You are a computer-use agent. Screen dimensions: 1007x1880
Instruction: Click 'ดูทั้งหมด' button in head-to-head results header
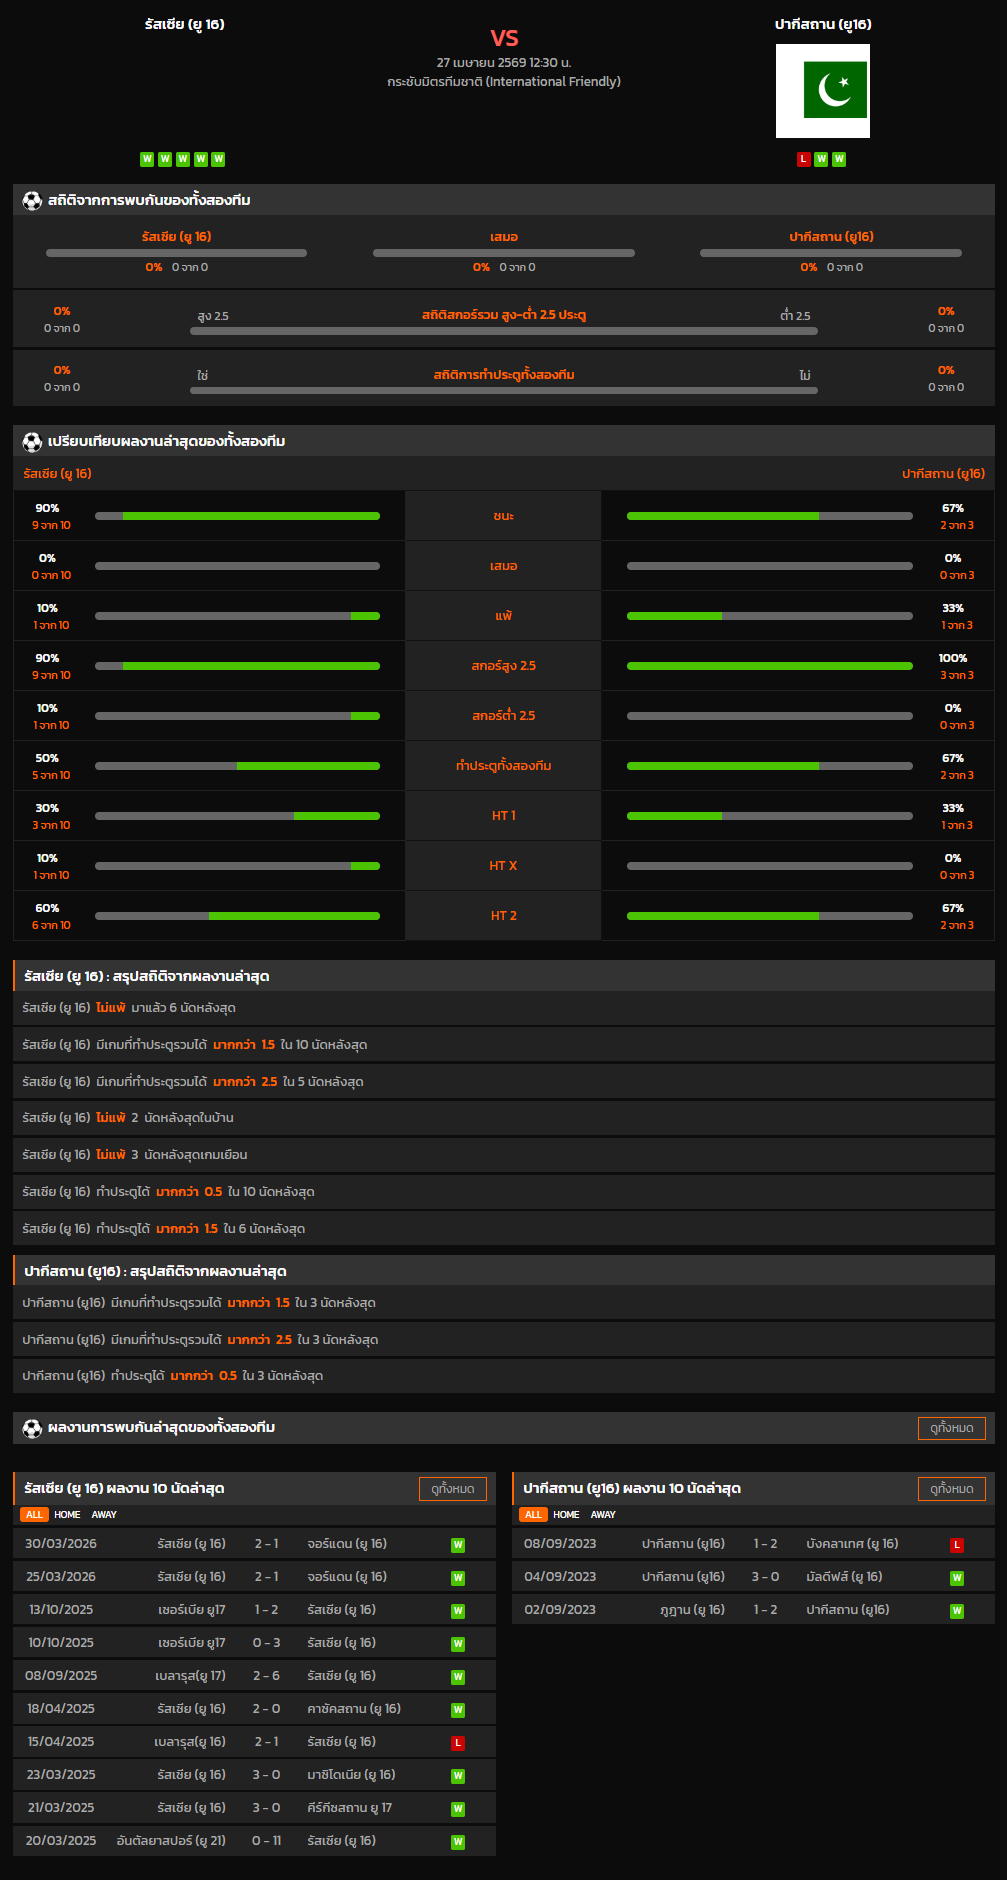(951, 1428)
